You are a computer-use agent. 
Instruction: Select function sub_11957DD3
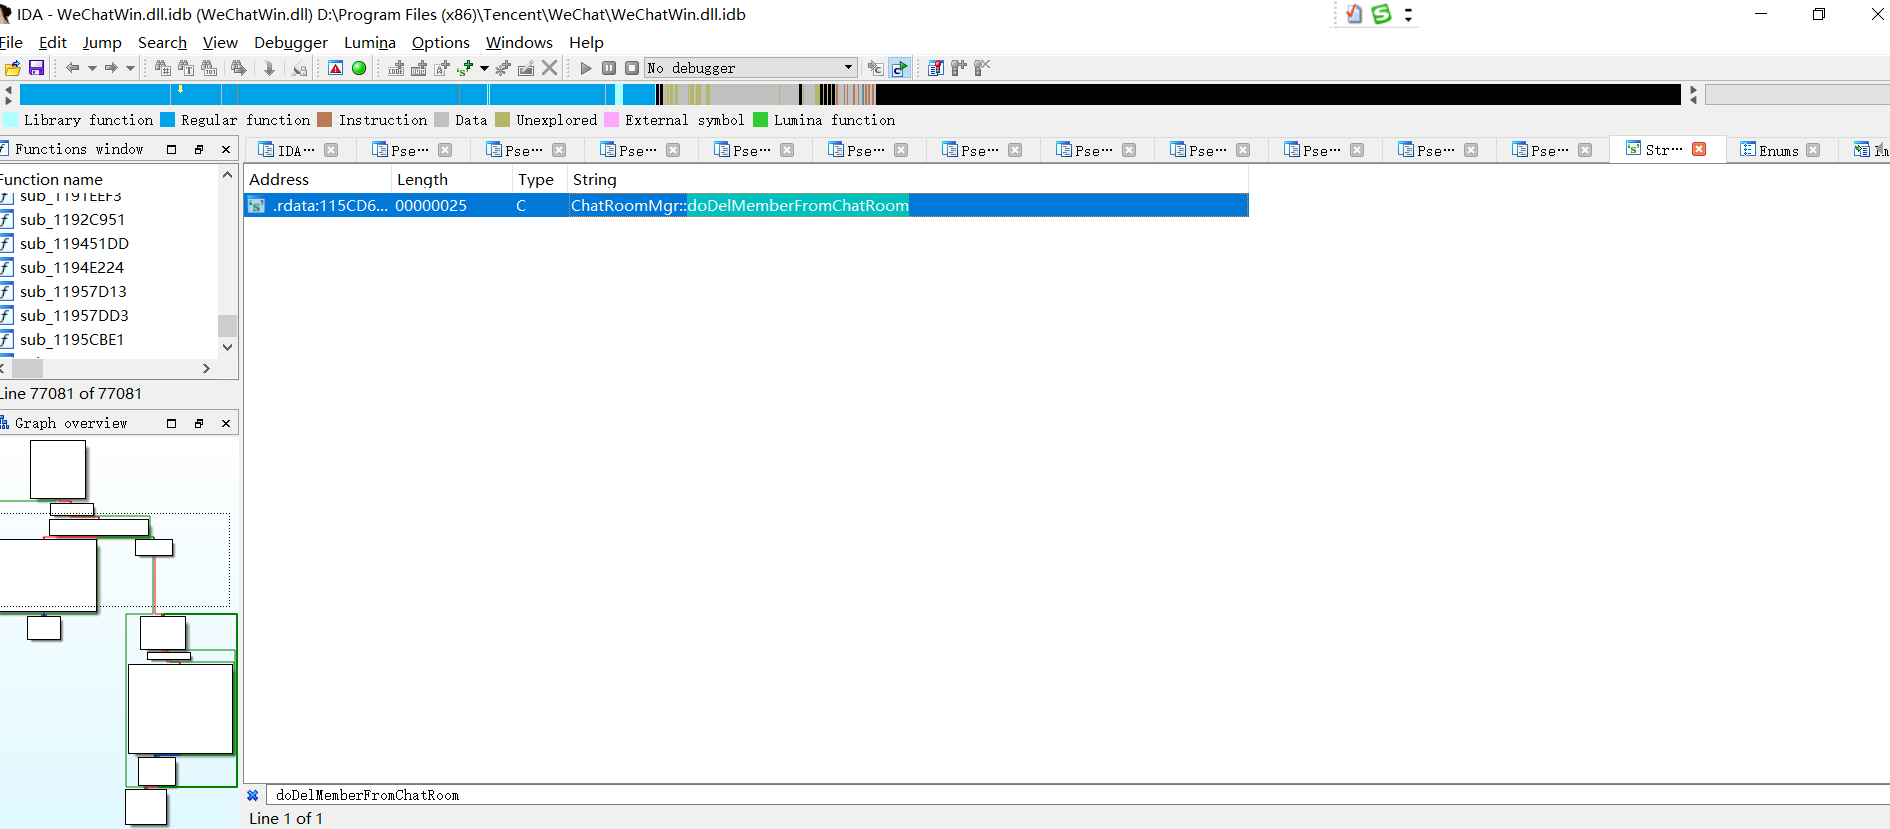(74, 315)
